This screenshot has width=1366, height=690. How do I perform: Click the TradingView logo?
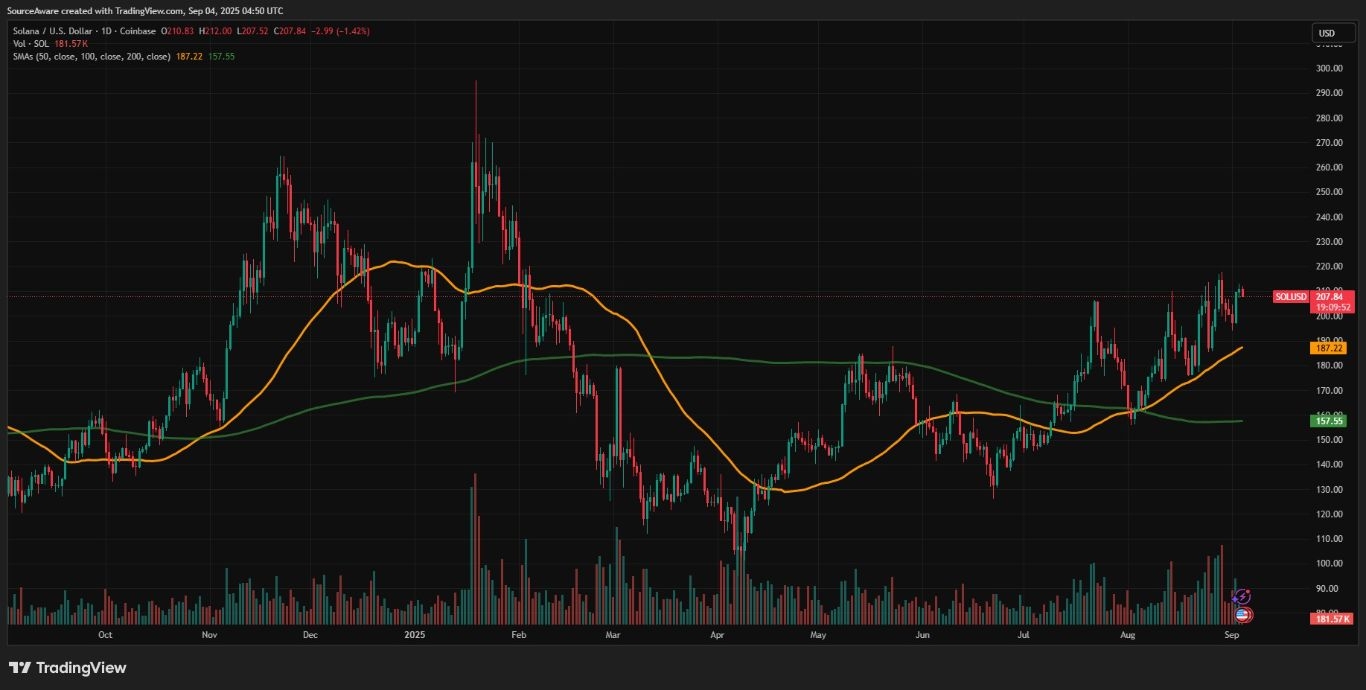(67, 667)
